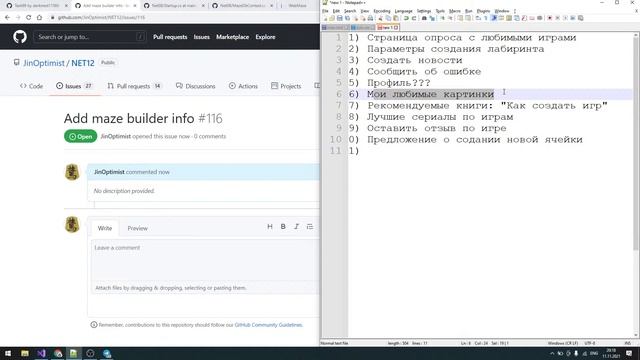Open the repository Discussions tab

[196, 86]
